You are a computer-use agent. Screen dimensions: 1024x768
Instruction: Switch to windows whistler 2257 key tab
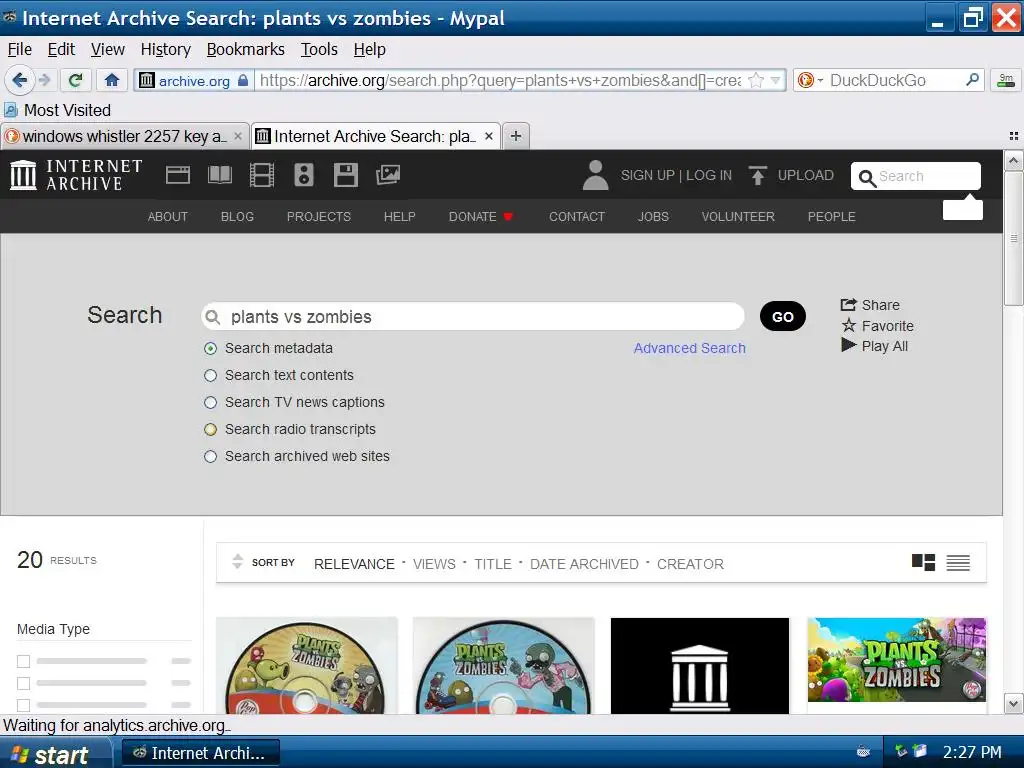click(124, 136)
